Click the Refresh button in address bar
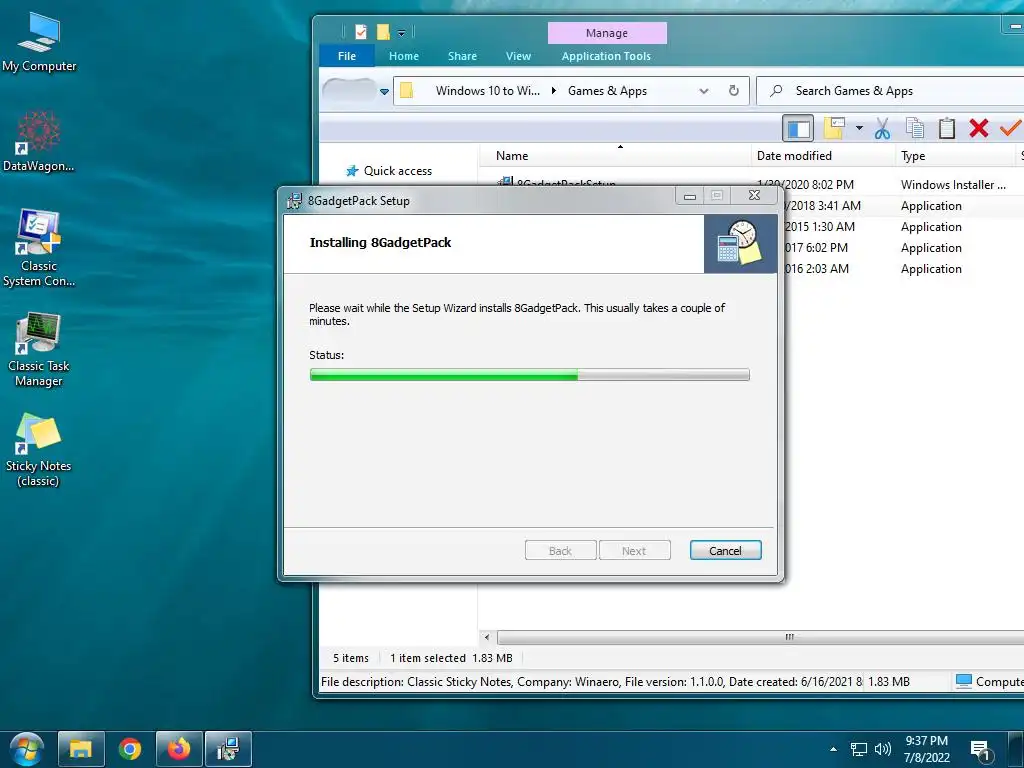 pos(733,91)
